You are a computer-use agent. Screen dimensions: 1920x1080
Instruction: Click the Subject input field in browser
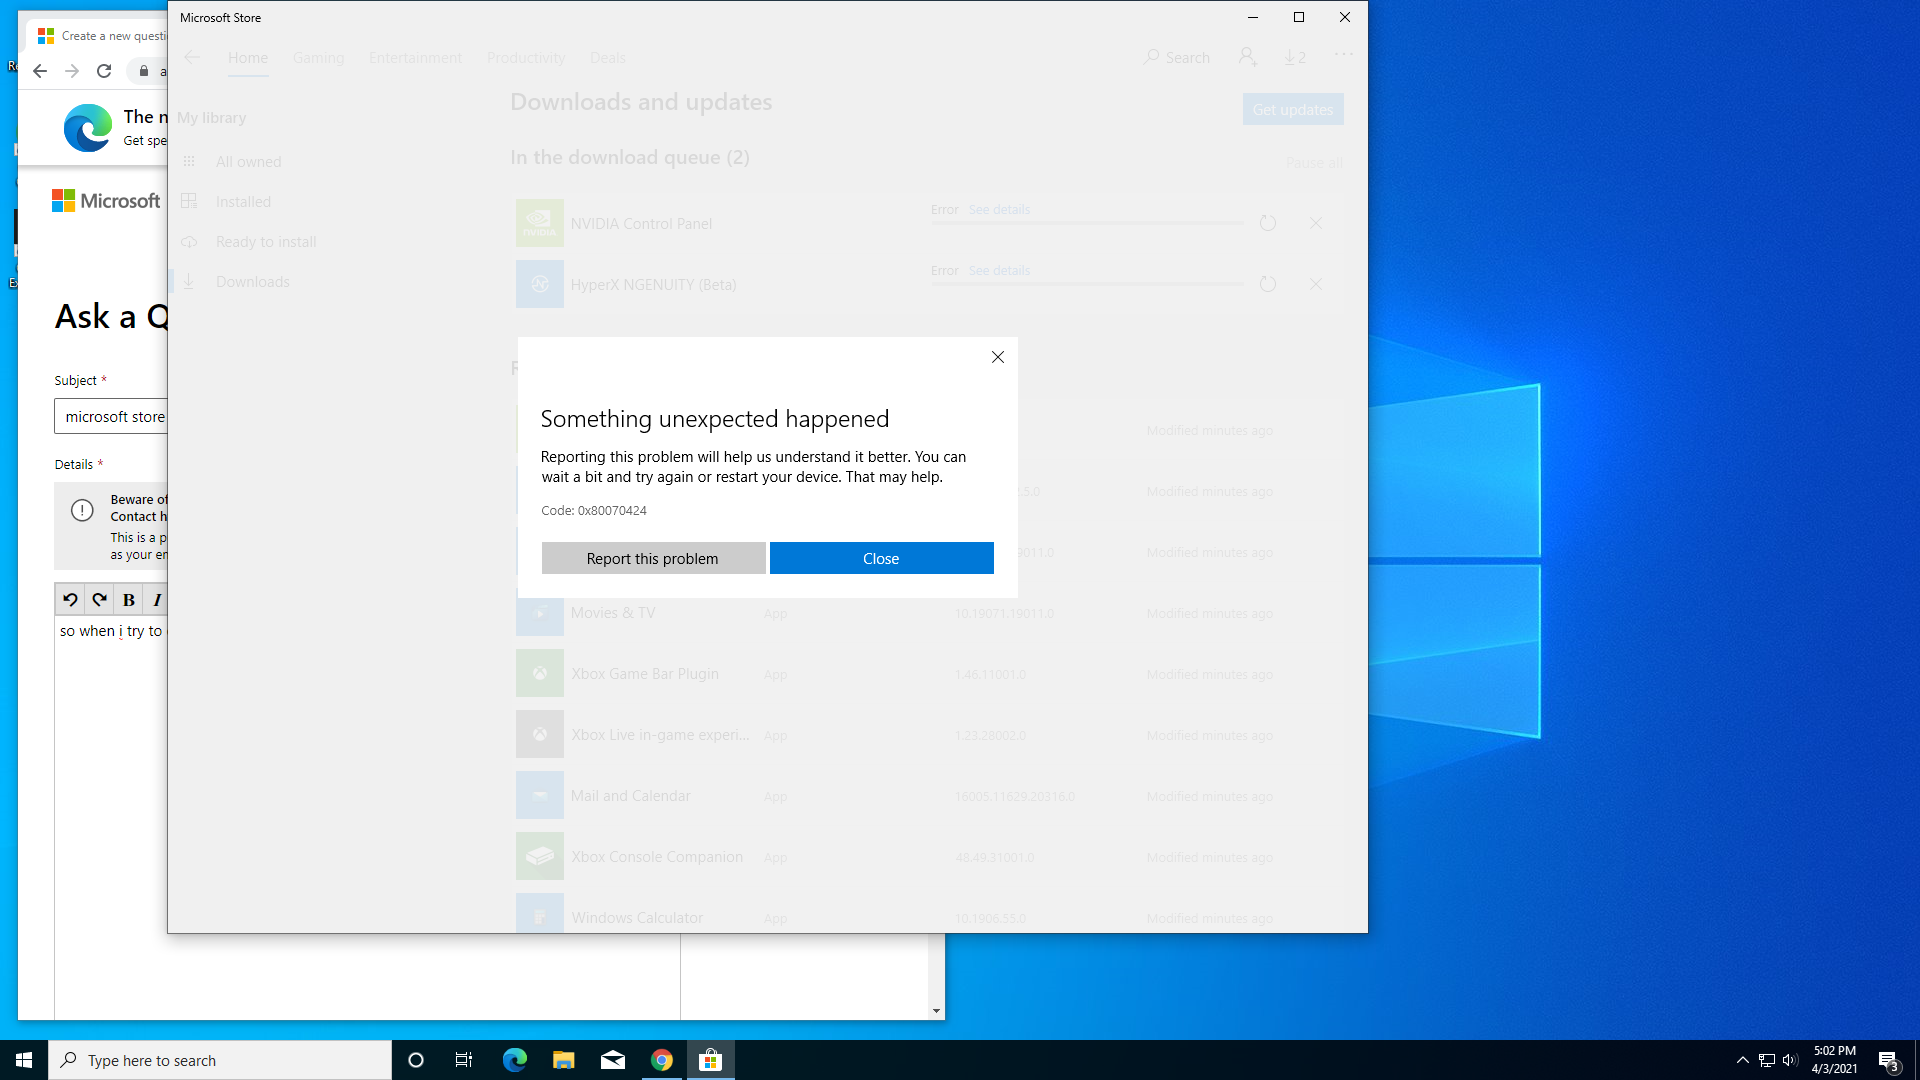[111, 416]
